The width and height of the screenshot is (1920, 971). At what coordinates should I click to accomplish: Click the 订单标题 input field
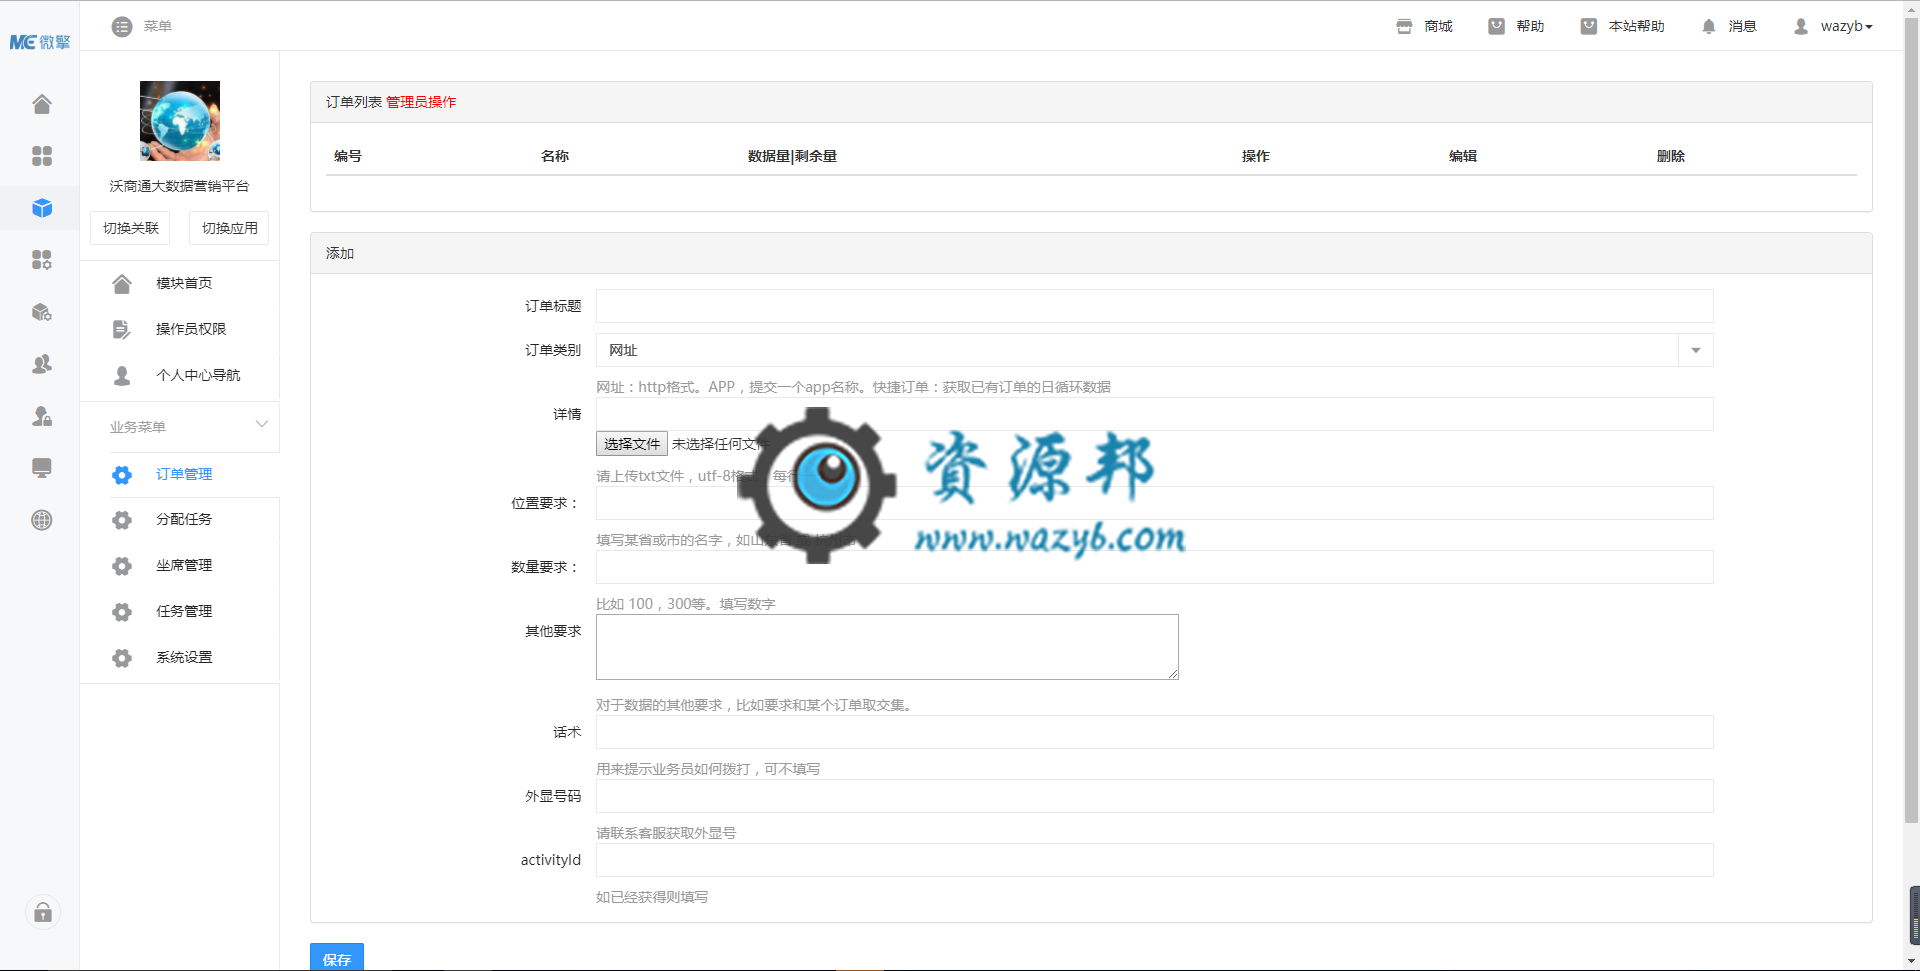click(x=1154, y=306)
